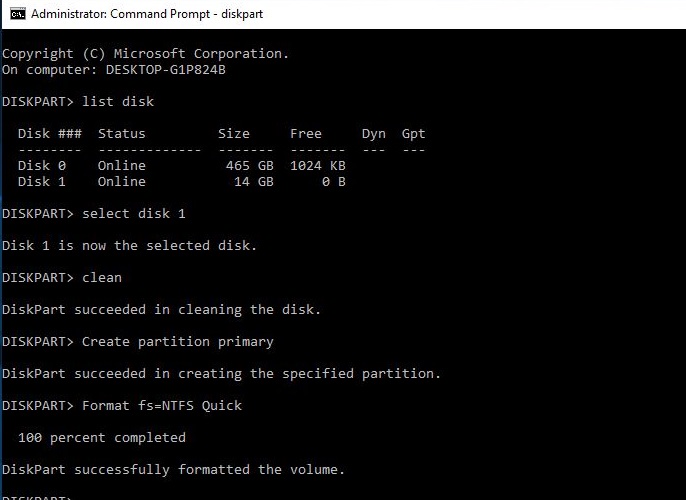Click the 'Size' column header
The width and height of the screenshot is (686, 500).
coord(234,133)
